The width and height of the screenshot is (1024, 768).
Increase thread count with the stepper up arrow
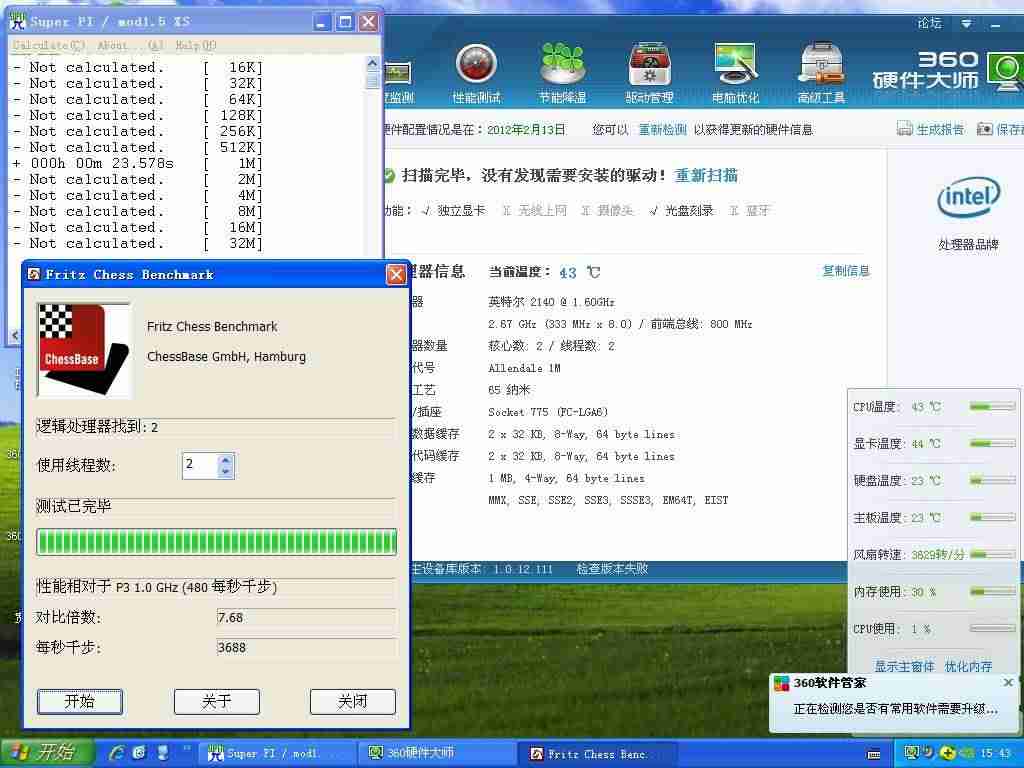point(225,460)
